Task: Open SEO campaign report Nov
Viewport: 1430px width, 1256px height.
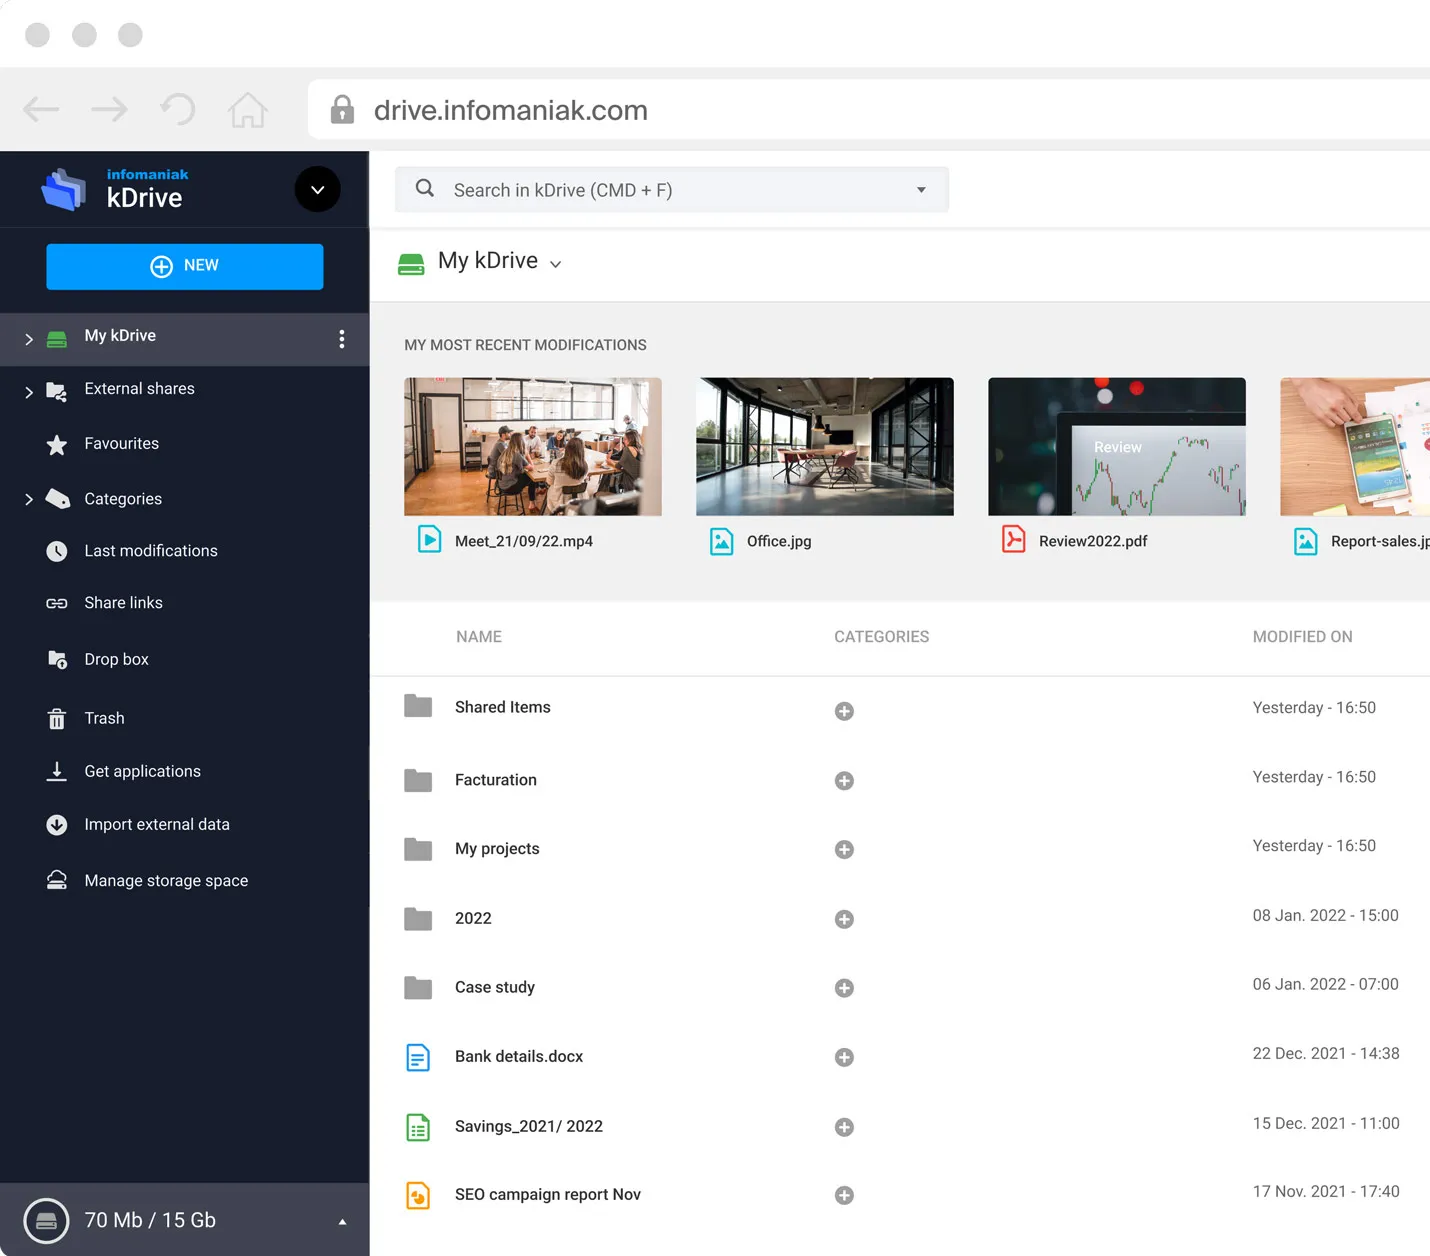Action: click(547, 1195)
